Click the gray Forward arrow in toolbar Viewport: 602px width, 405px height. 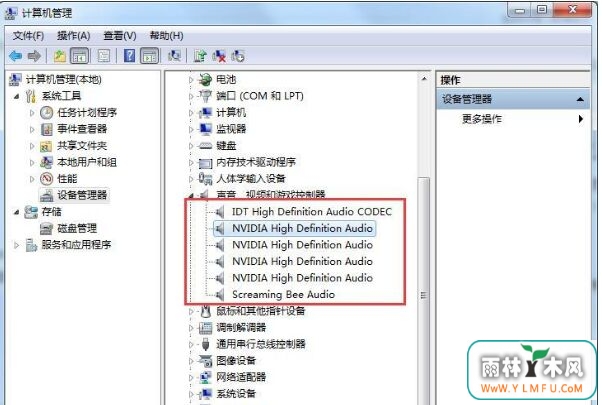pyautogui.click(x=35, y=56)
